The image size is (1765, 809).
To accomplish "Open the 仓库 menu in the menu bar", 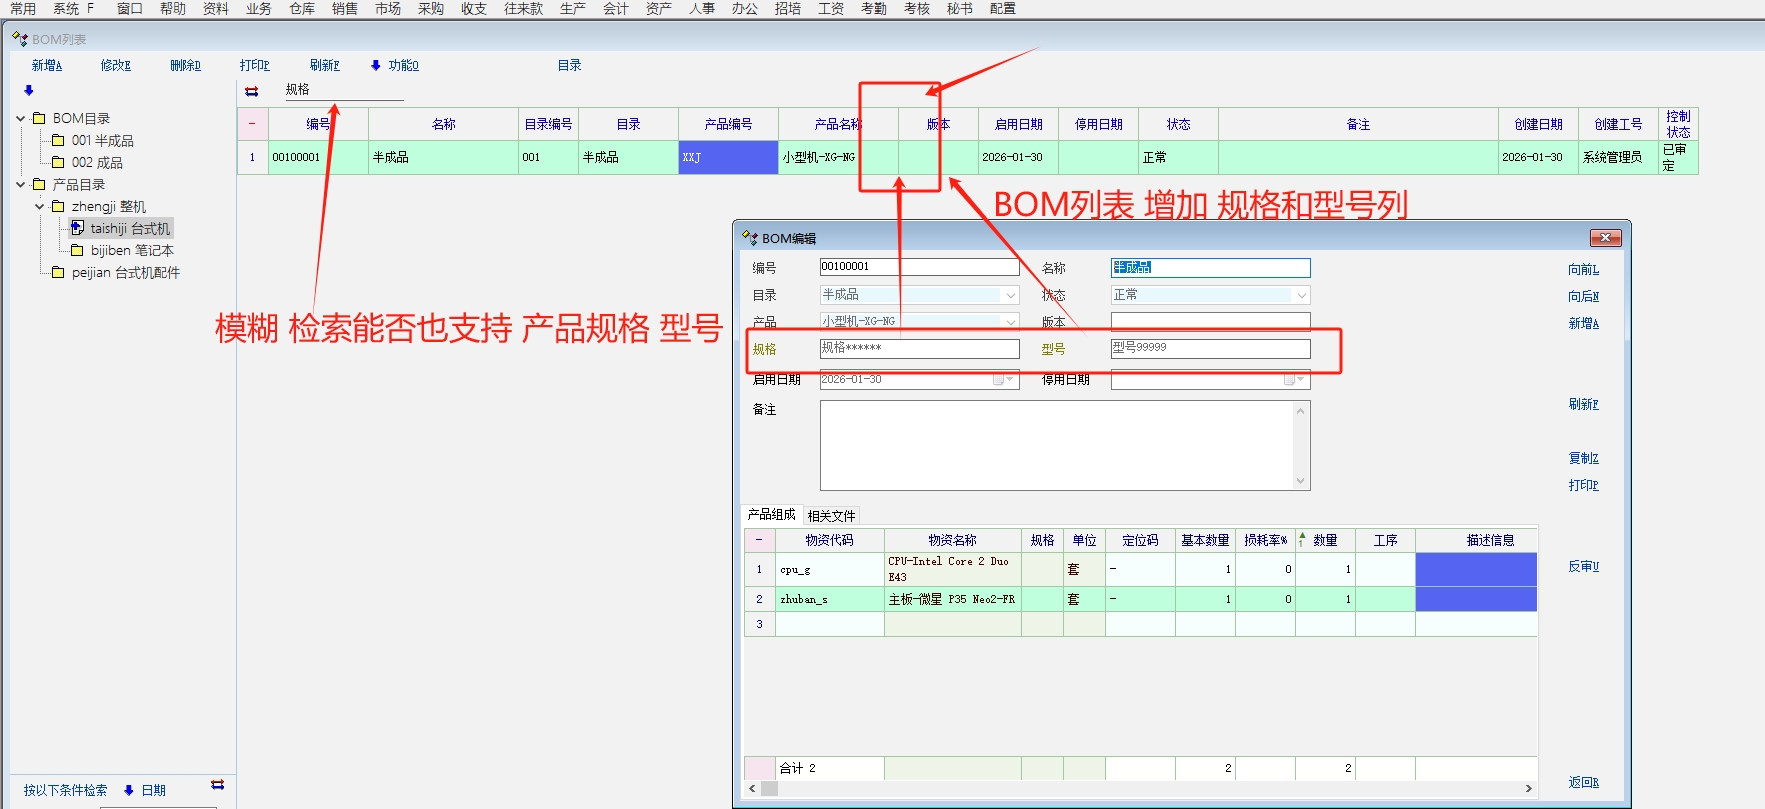I will tap(301, 8).
